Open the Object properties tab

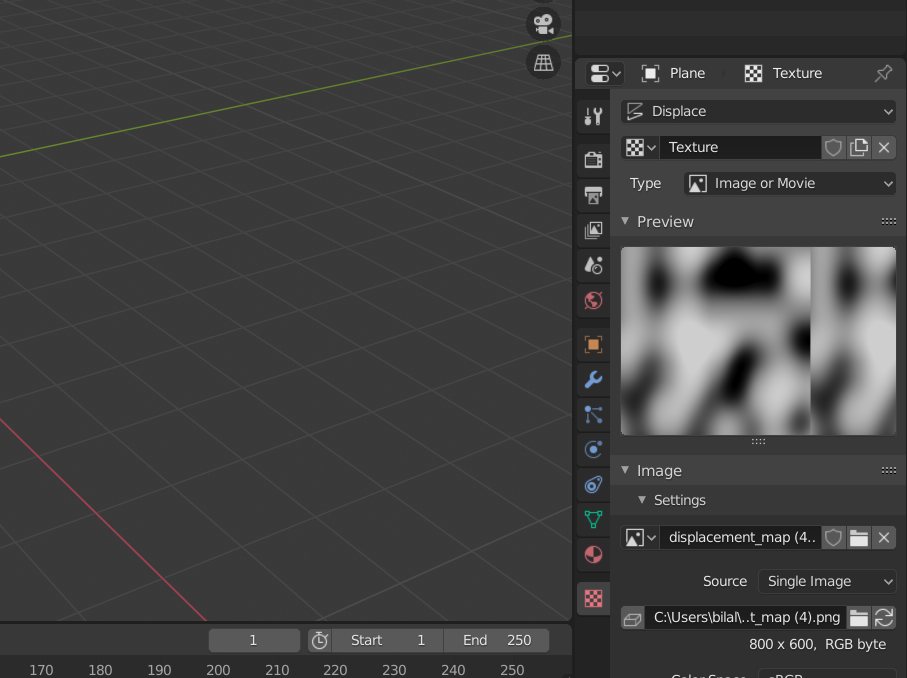[593, 344]
